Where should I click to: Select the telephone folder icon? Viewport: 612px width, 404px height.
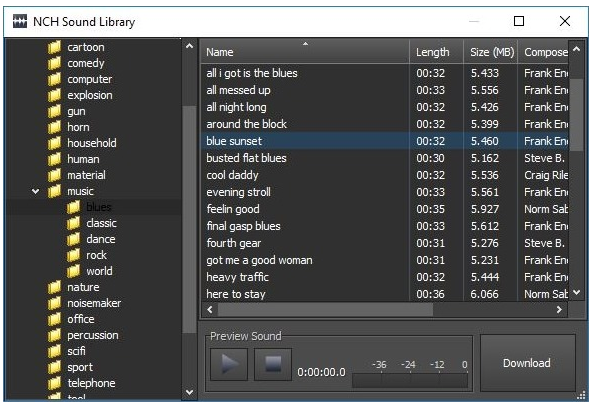pos(54,383)
